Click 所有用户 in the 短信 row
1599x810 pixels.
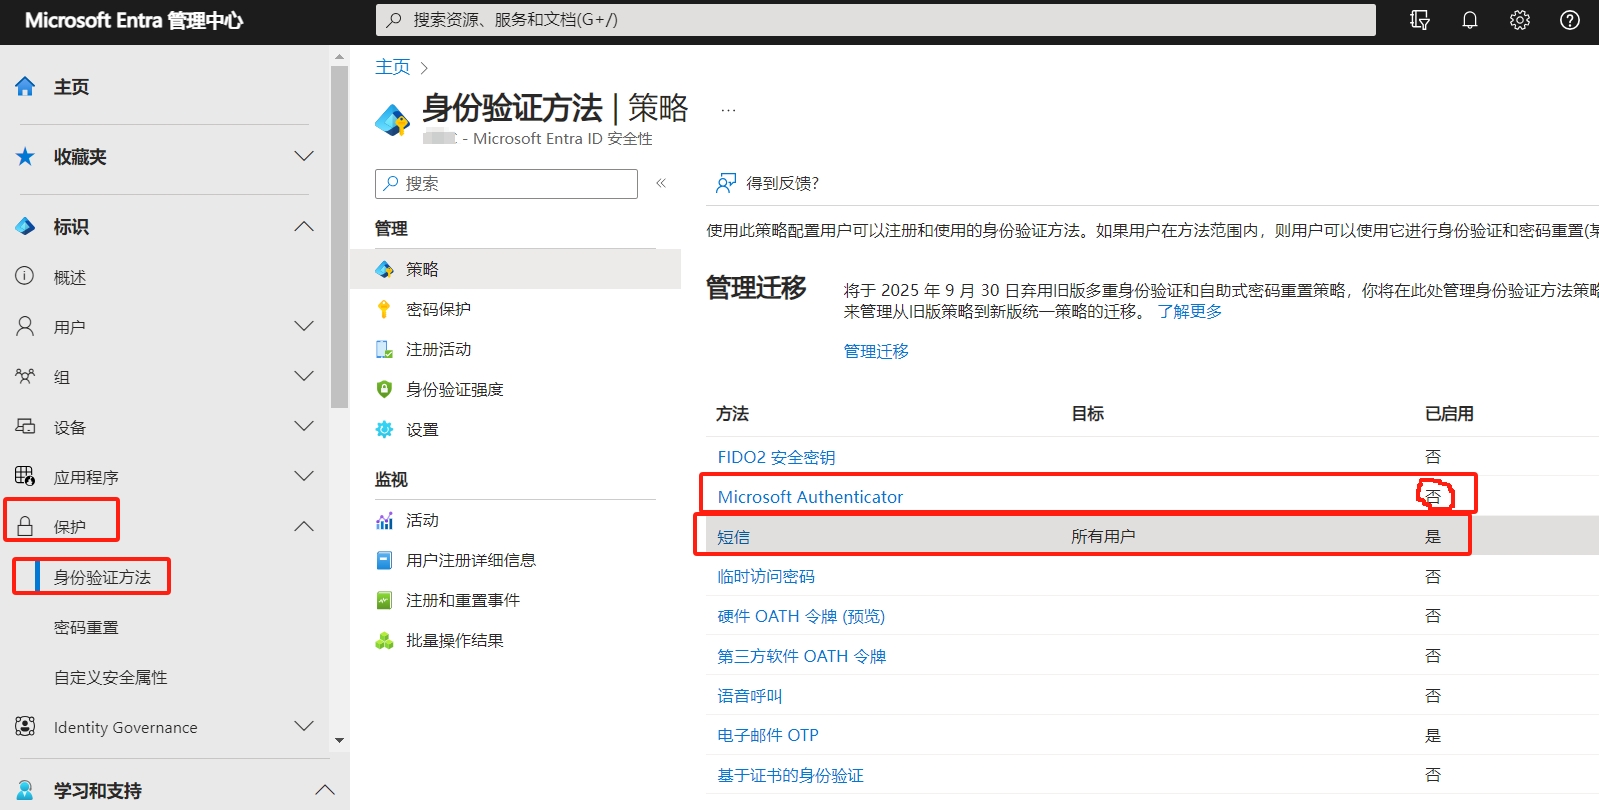click(1103, 536)
